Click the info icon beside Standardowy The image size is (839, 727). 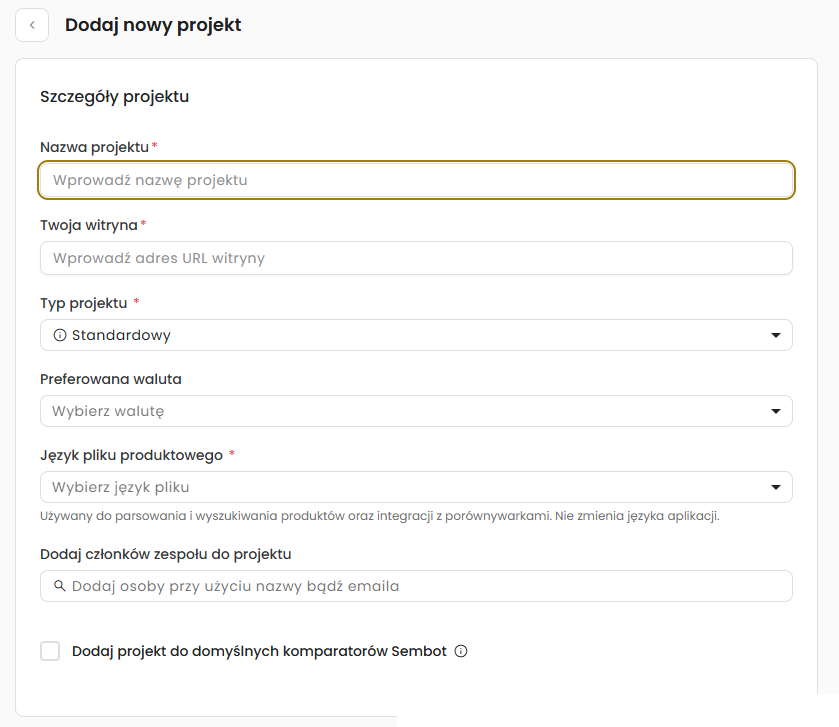60,335
